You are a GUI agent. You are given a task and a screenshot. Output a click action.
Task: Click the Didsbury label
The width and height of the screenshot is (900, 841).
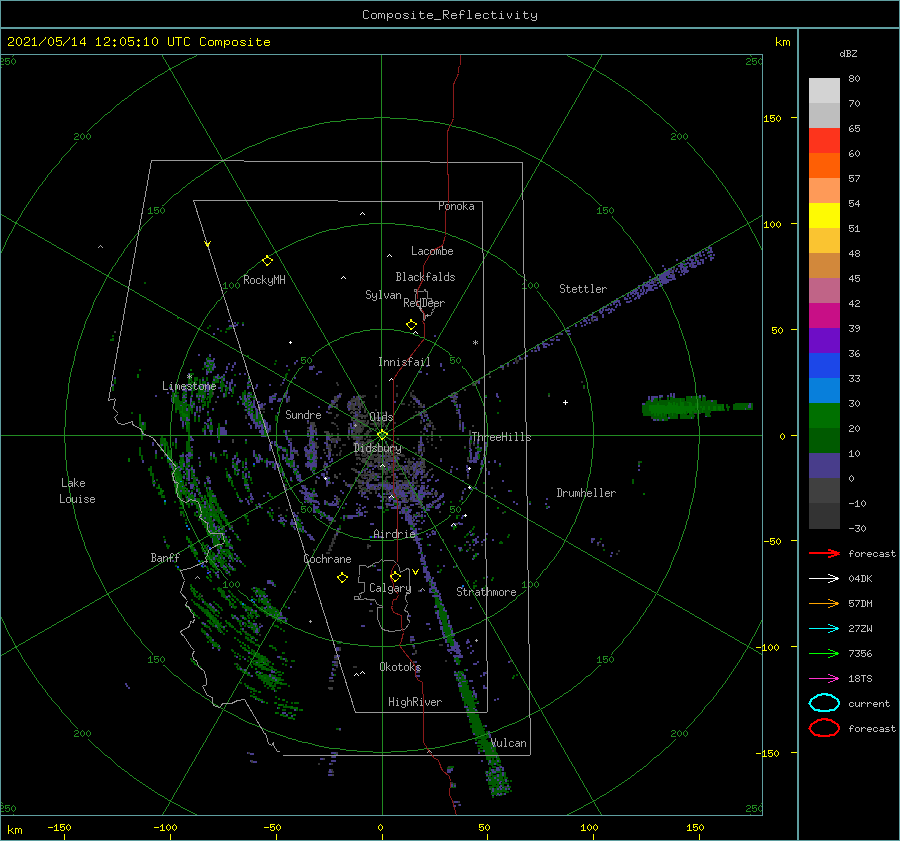coord(378,448)
